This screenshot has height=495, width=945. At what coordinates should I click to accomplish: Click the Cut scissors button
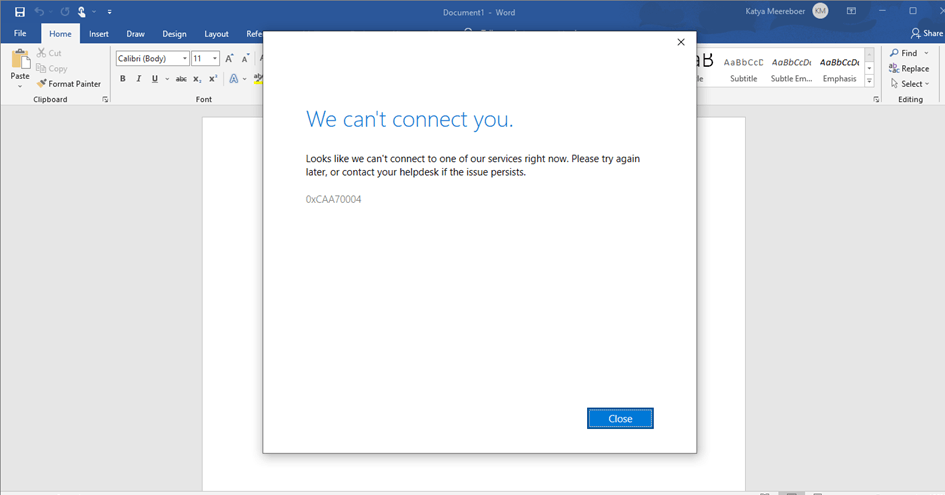click(x=49, y=53)
